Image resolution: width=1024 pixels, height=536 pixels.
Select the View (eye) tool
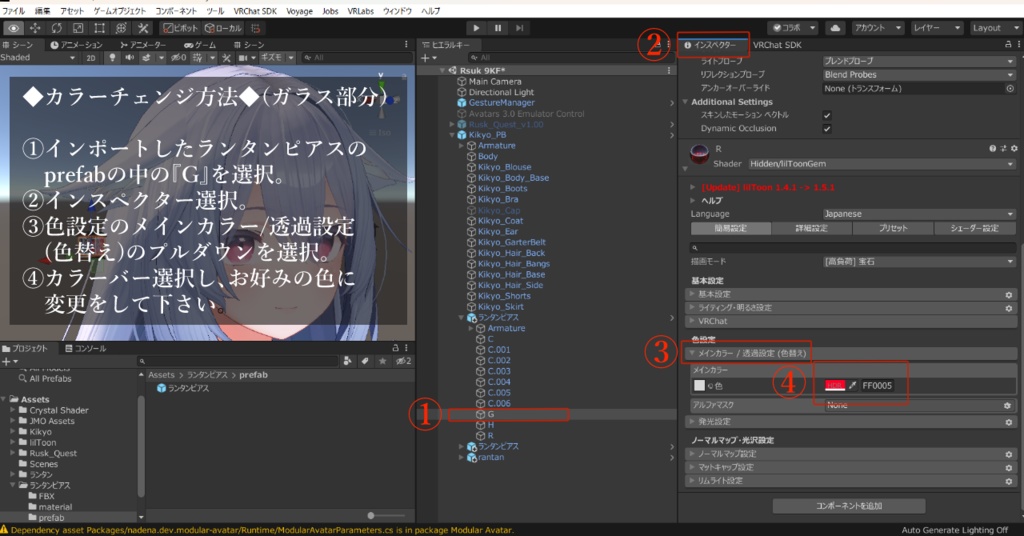point(13,28)
